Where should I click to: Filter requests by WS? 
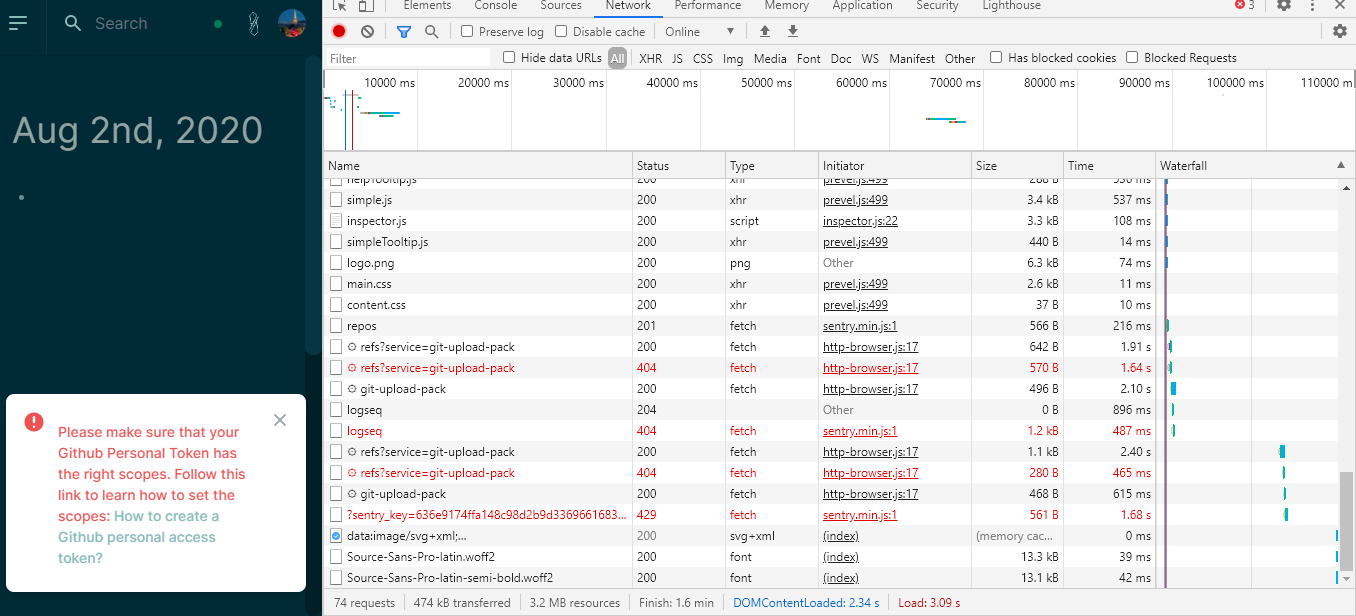870,58
